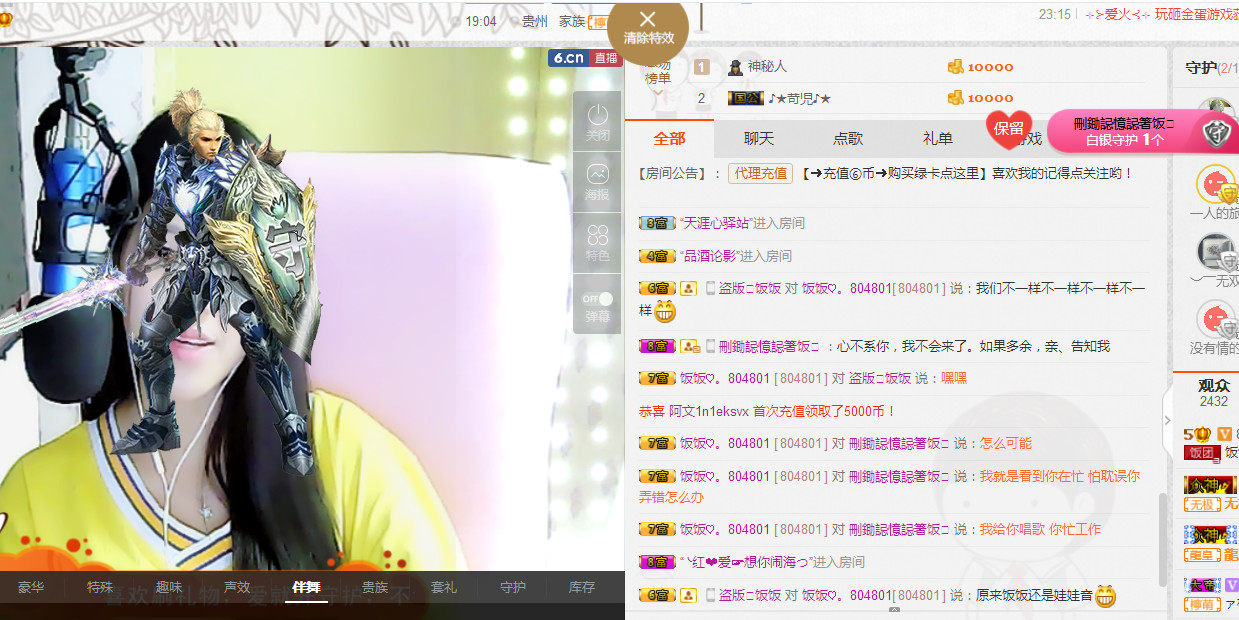Select the 守护 gift category tab
Image resolution: width=1239 pixels, height=620 pixels.
513,587
